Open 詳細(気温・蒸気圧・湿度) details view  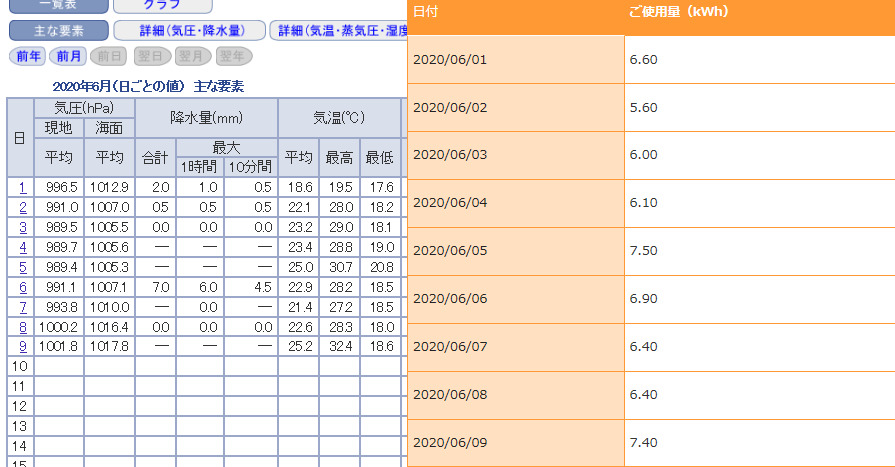(340, 30)
